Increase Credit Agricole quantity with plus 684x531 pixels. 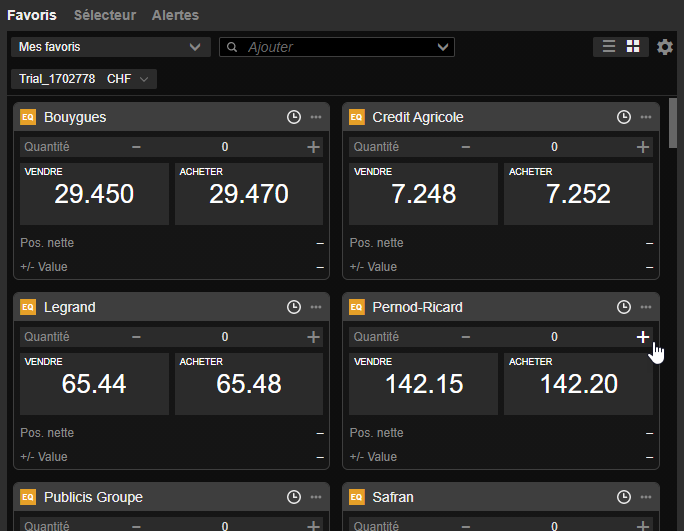click(643, 147)
